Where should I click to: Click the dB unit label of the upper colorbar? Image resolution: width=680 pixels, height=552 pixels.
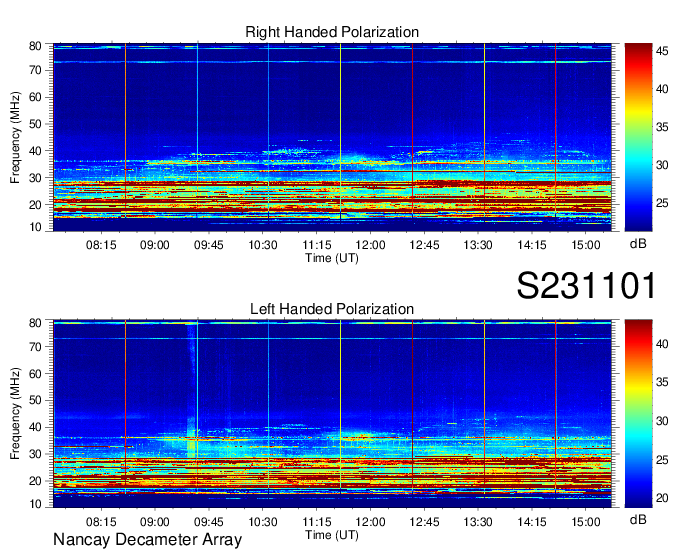pos(638,244)
